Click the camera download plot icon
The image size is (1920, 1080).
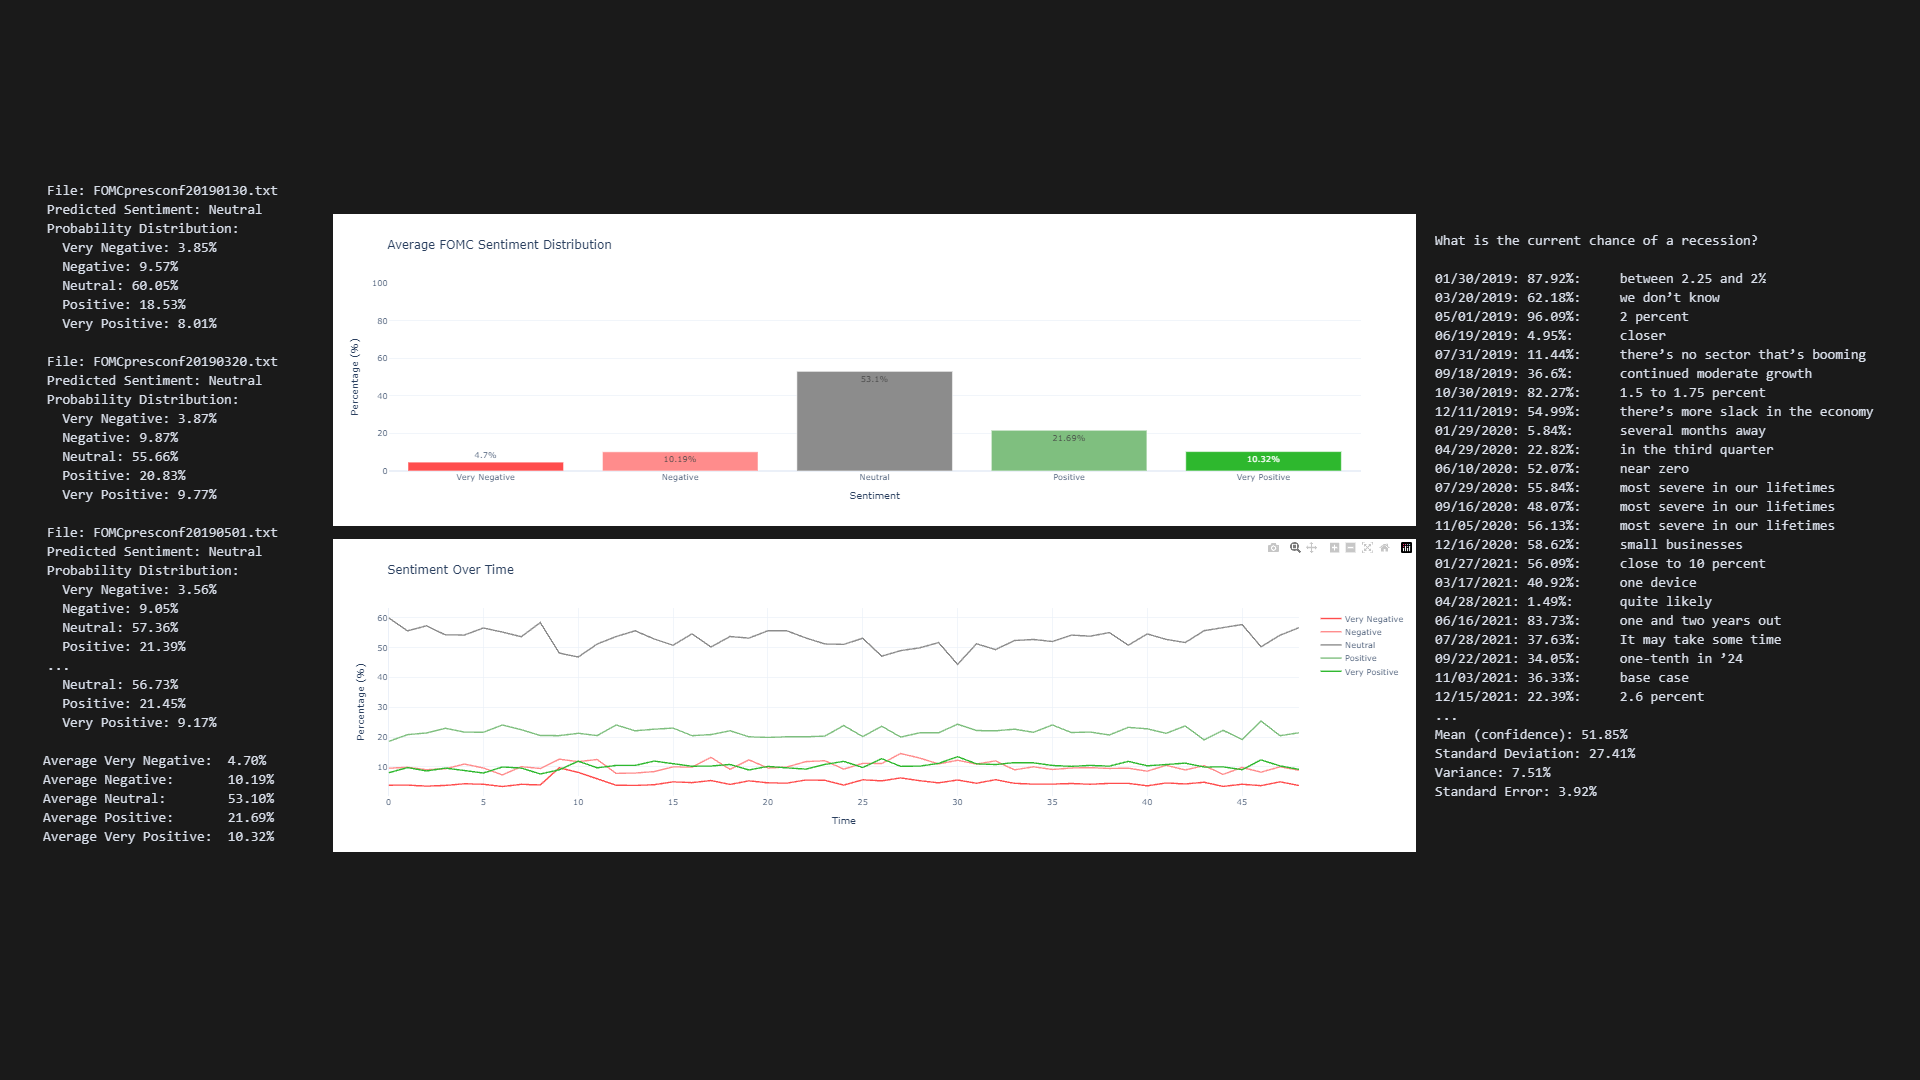click(x=1273, y=548)
